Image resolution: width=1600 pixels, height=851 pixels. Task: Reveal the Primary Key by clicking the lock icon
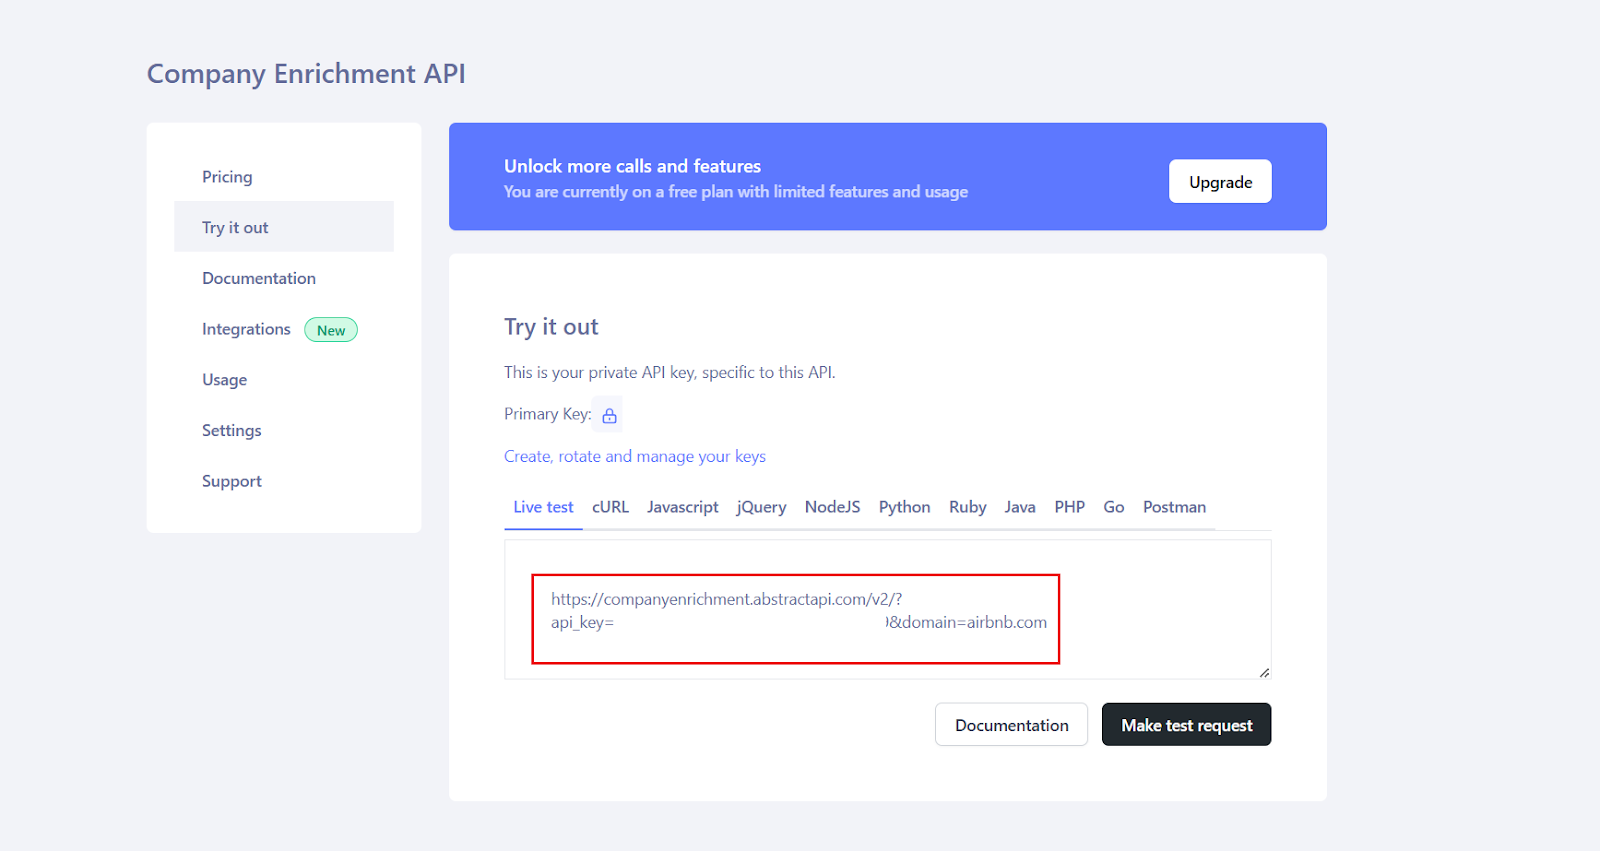tap(608, 413)
